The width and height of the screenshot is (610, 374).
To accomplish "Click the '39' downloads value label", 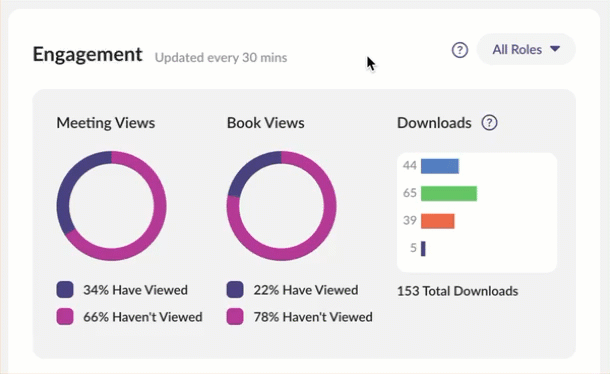I will tap(410, 221).
